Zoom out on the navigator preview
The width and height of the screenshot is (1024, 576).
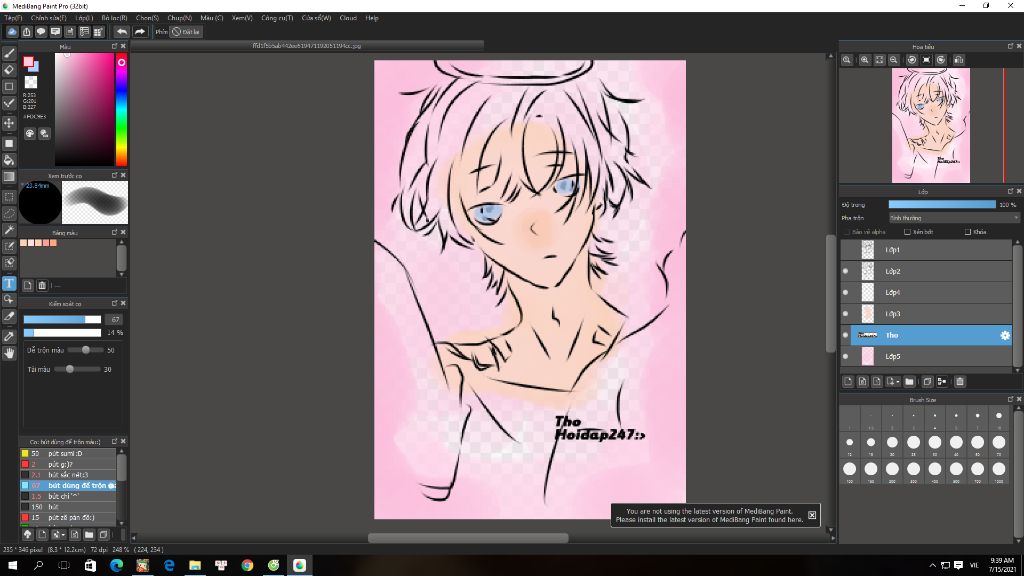click(x=894, y=59)
